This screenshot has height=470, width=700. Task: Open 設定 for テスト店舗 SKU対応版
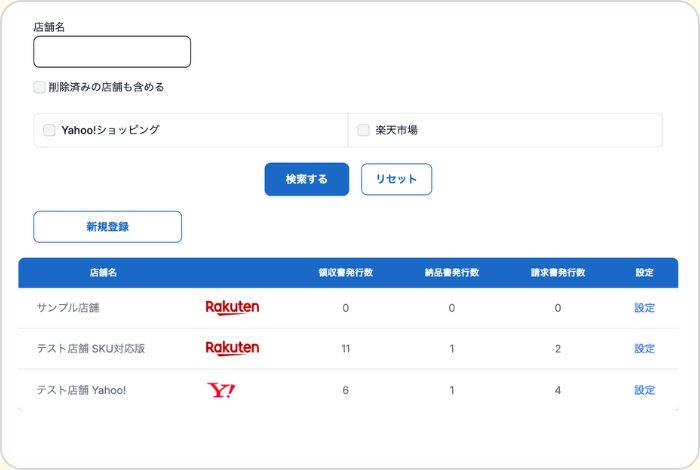(644, 349)
